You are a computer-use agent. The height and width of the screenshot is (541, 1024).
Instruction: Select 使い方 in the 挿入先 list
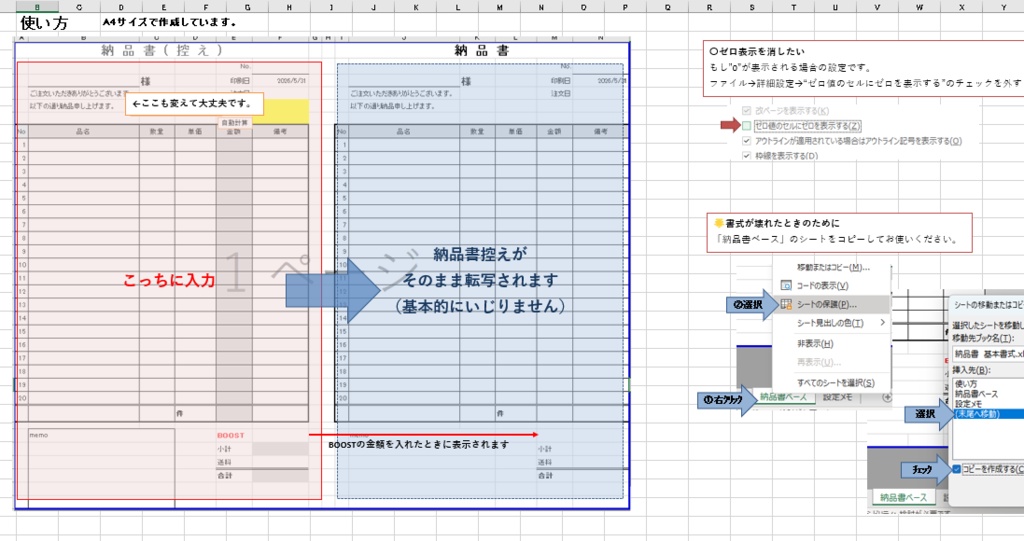click(x=966, y=384)
